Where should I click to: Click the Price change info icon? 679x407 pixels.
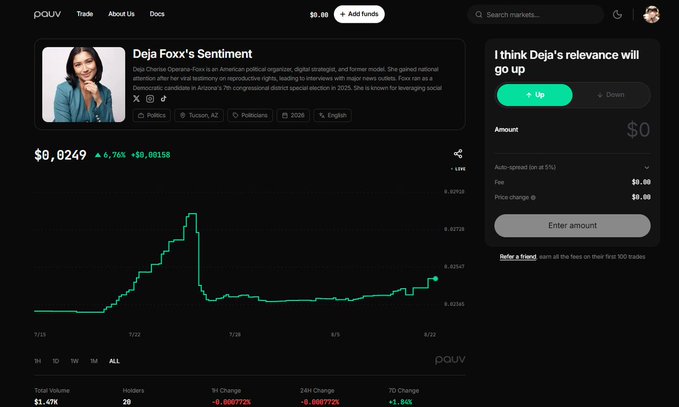[533, 197]
